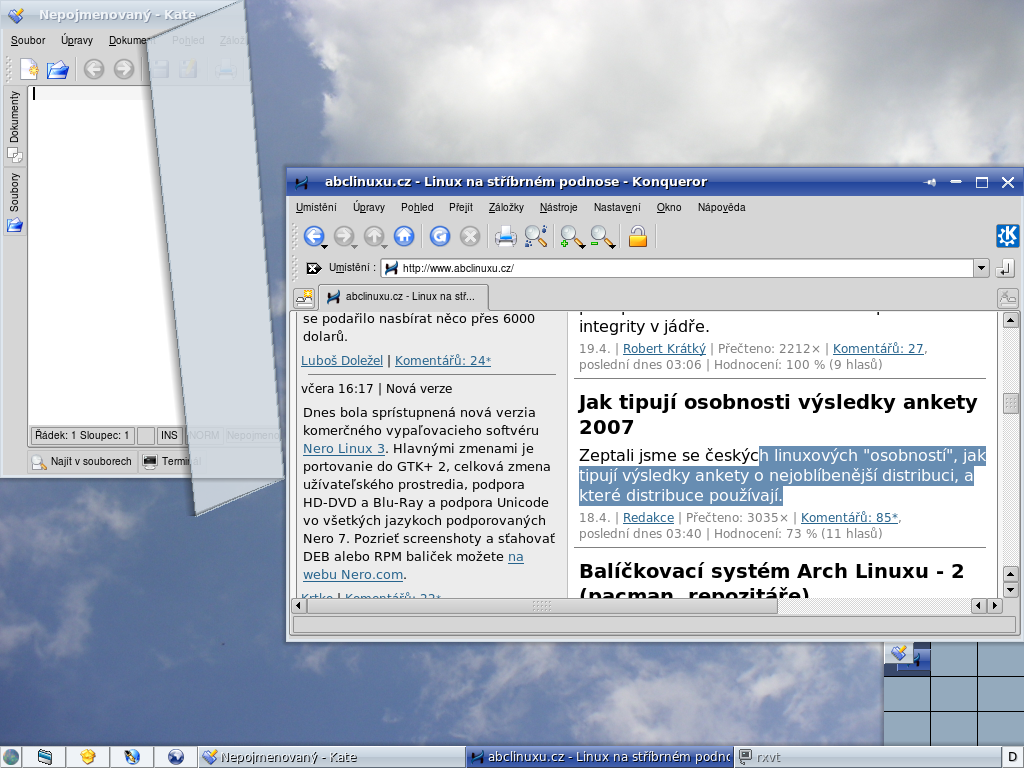Image resolution: width=1024 pixels, height=768 pixels.
Task: Create a new document in Kate
Action: [29, 69]
